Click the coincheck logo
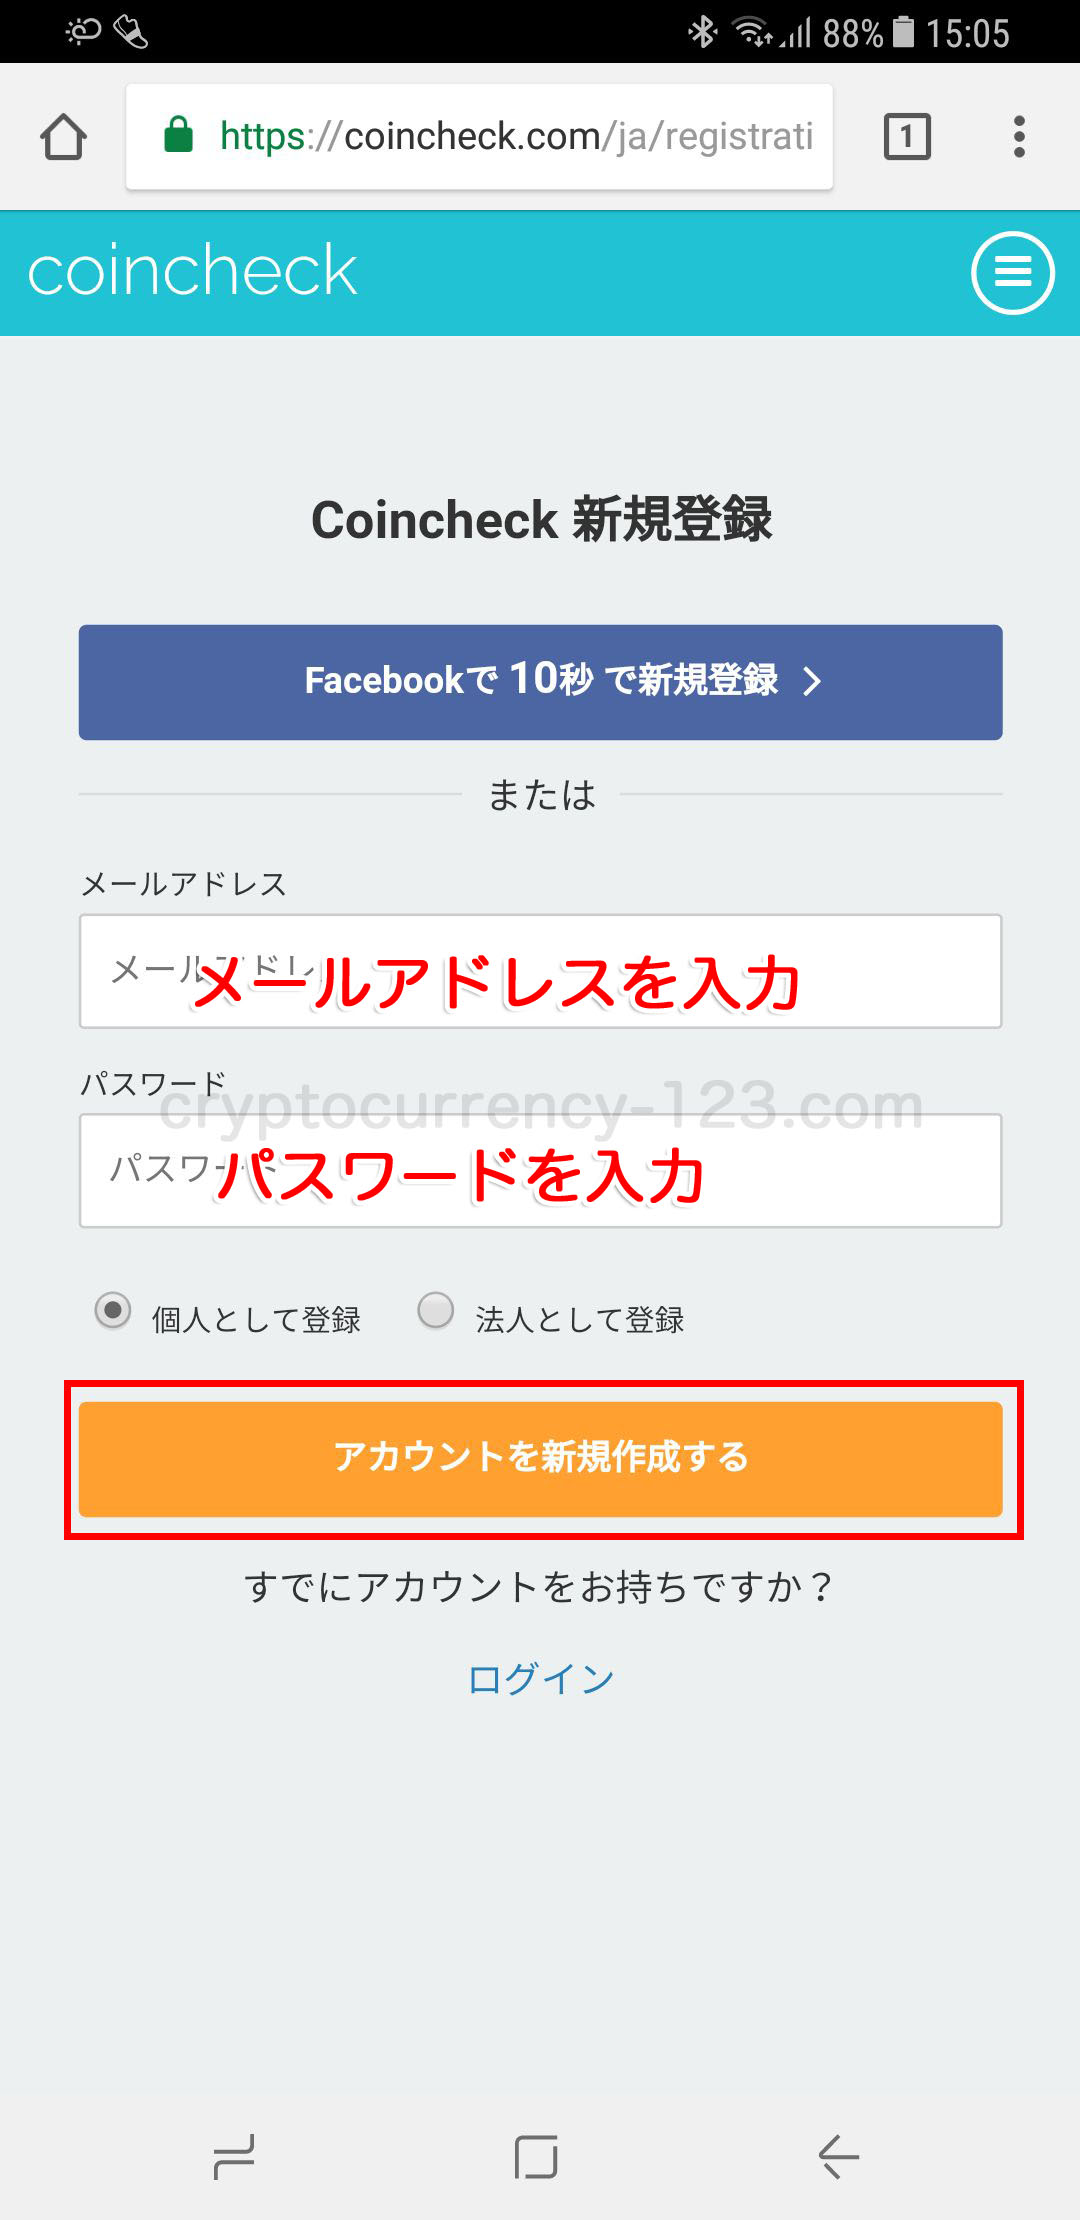This screenshot has height=2220, width=1080. click(x=192, y=271)
